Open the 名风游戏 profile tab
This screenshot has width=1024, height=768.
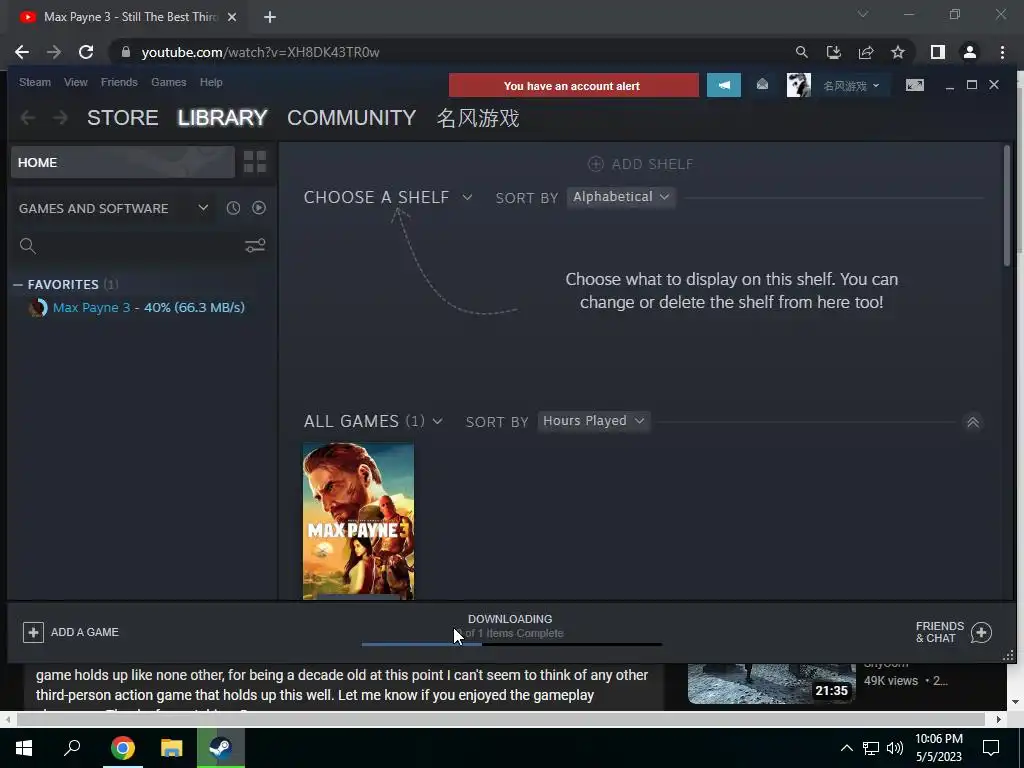click(x=478, y=118)
